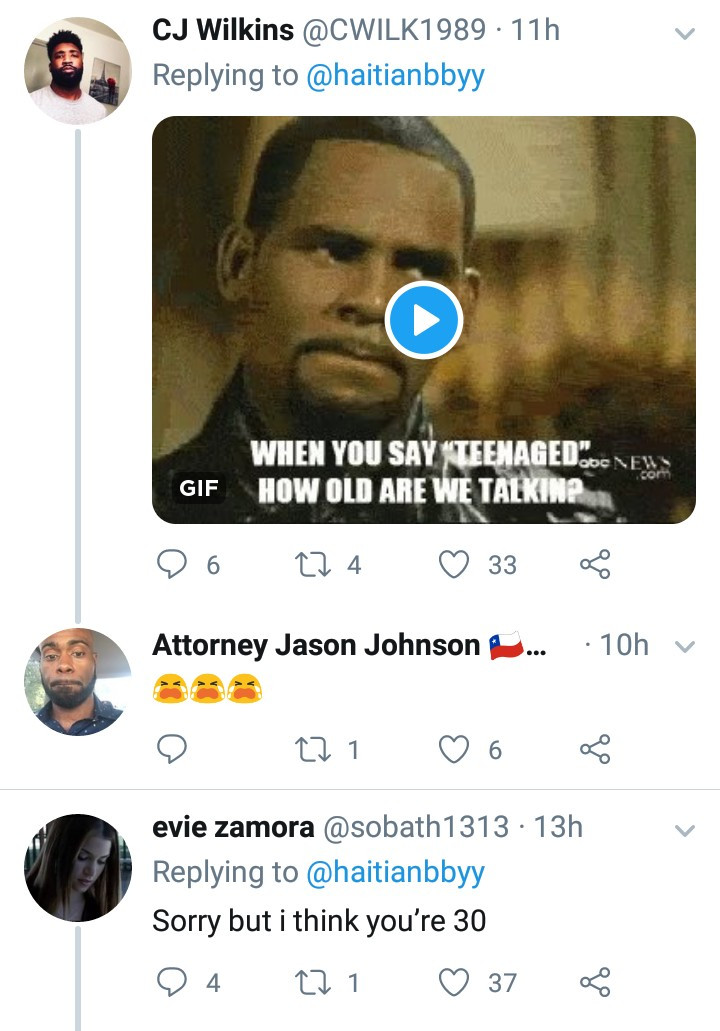Share Attorney Jason Johnson's tweet

595,749
